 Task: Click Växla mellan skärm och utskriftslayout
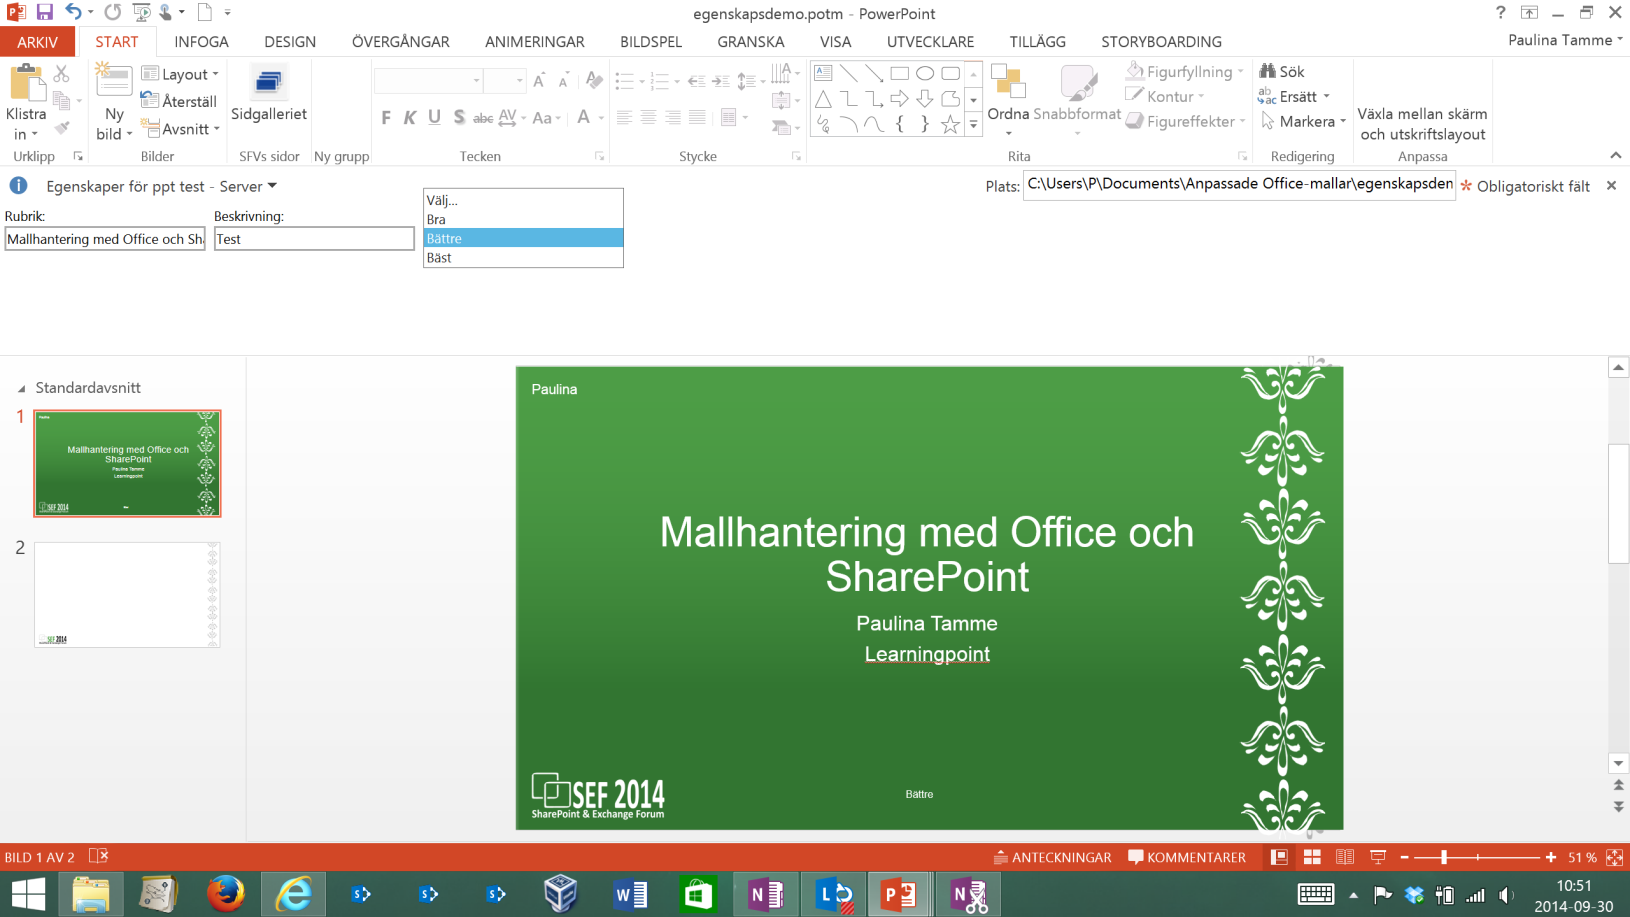pyautogui.click(x=1422, y=124)
